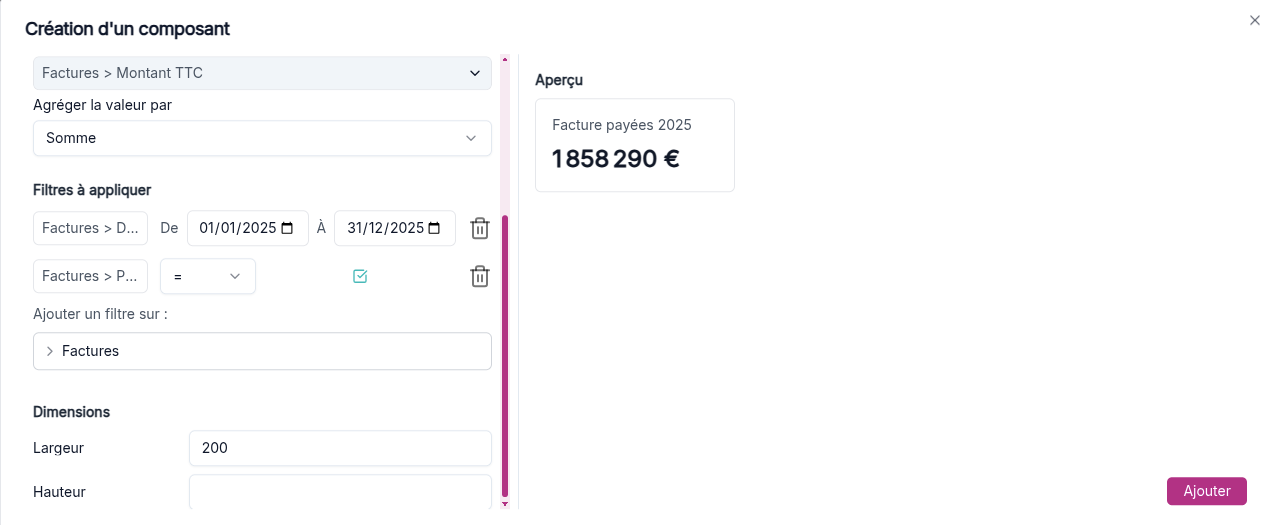The image size is (1275, 525).
Task: Click the Largeur input containing 200
Action: tap(340, 448)
